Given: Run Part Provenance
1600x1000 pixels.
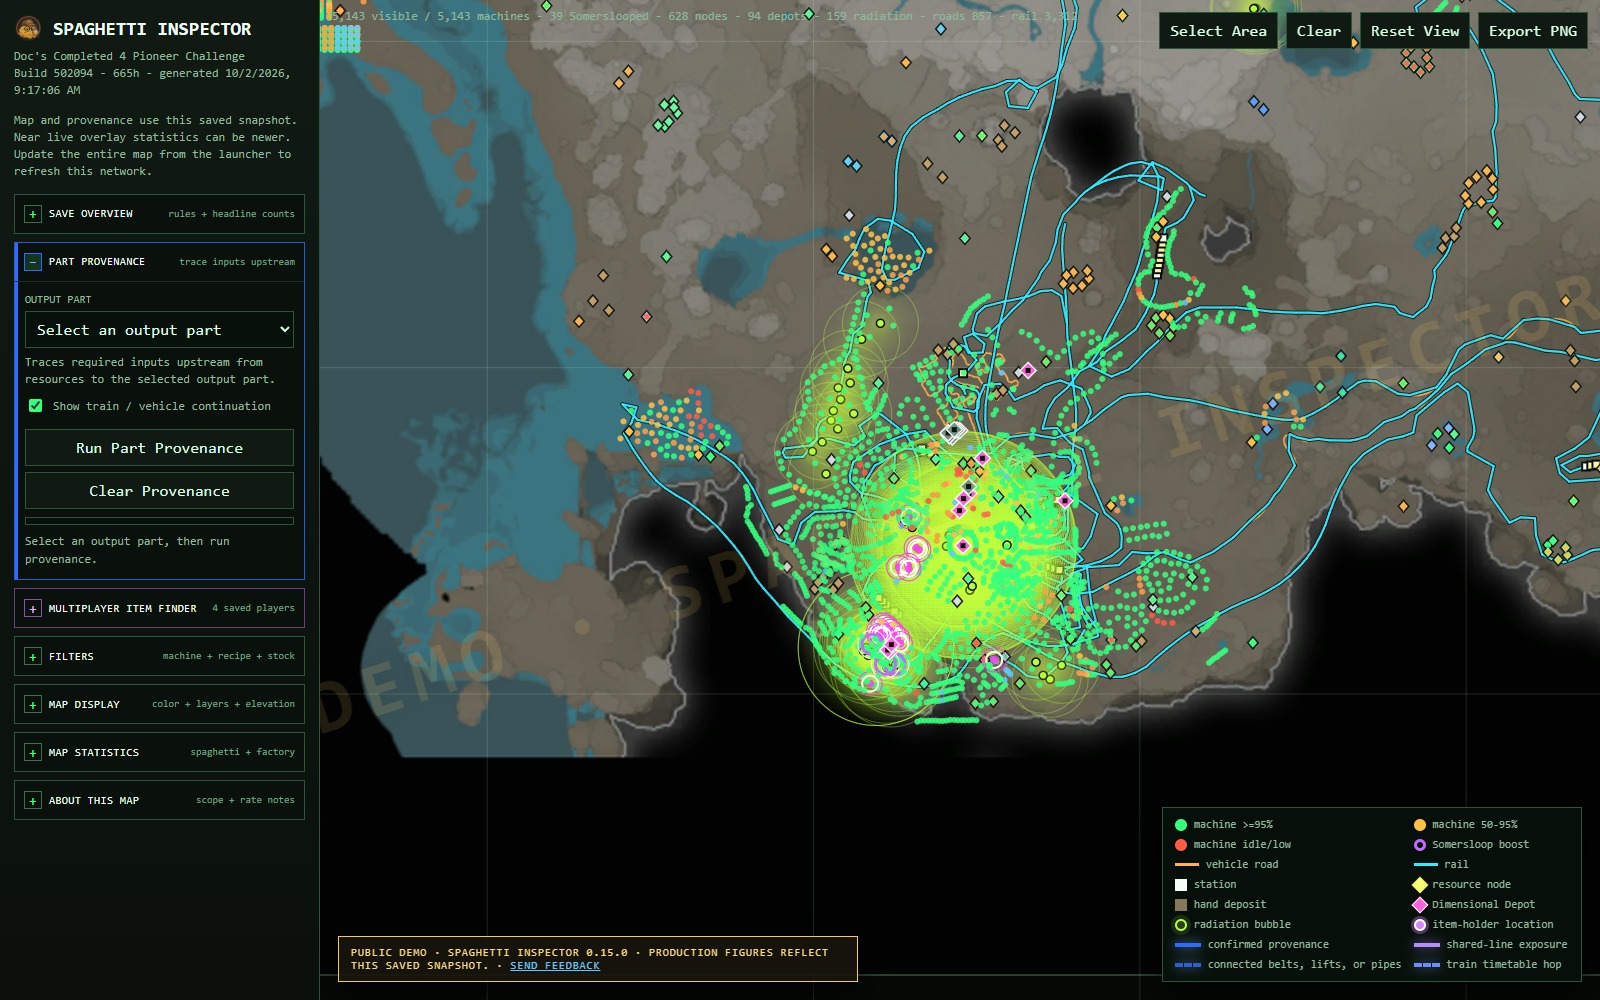Looking at the screenshot, I should 159,448.
